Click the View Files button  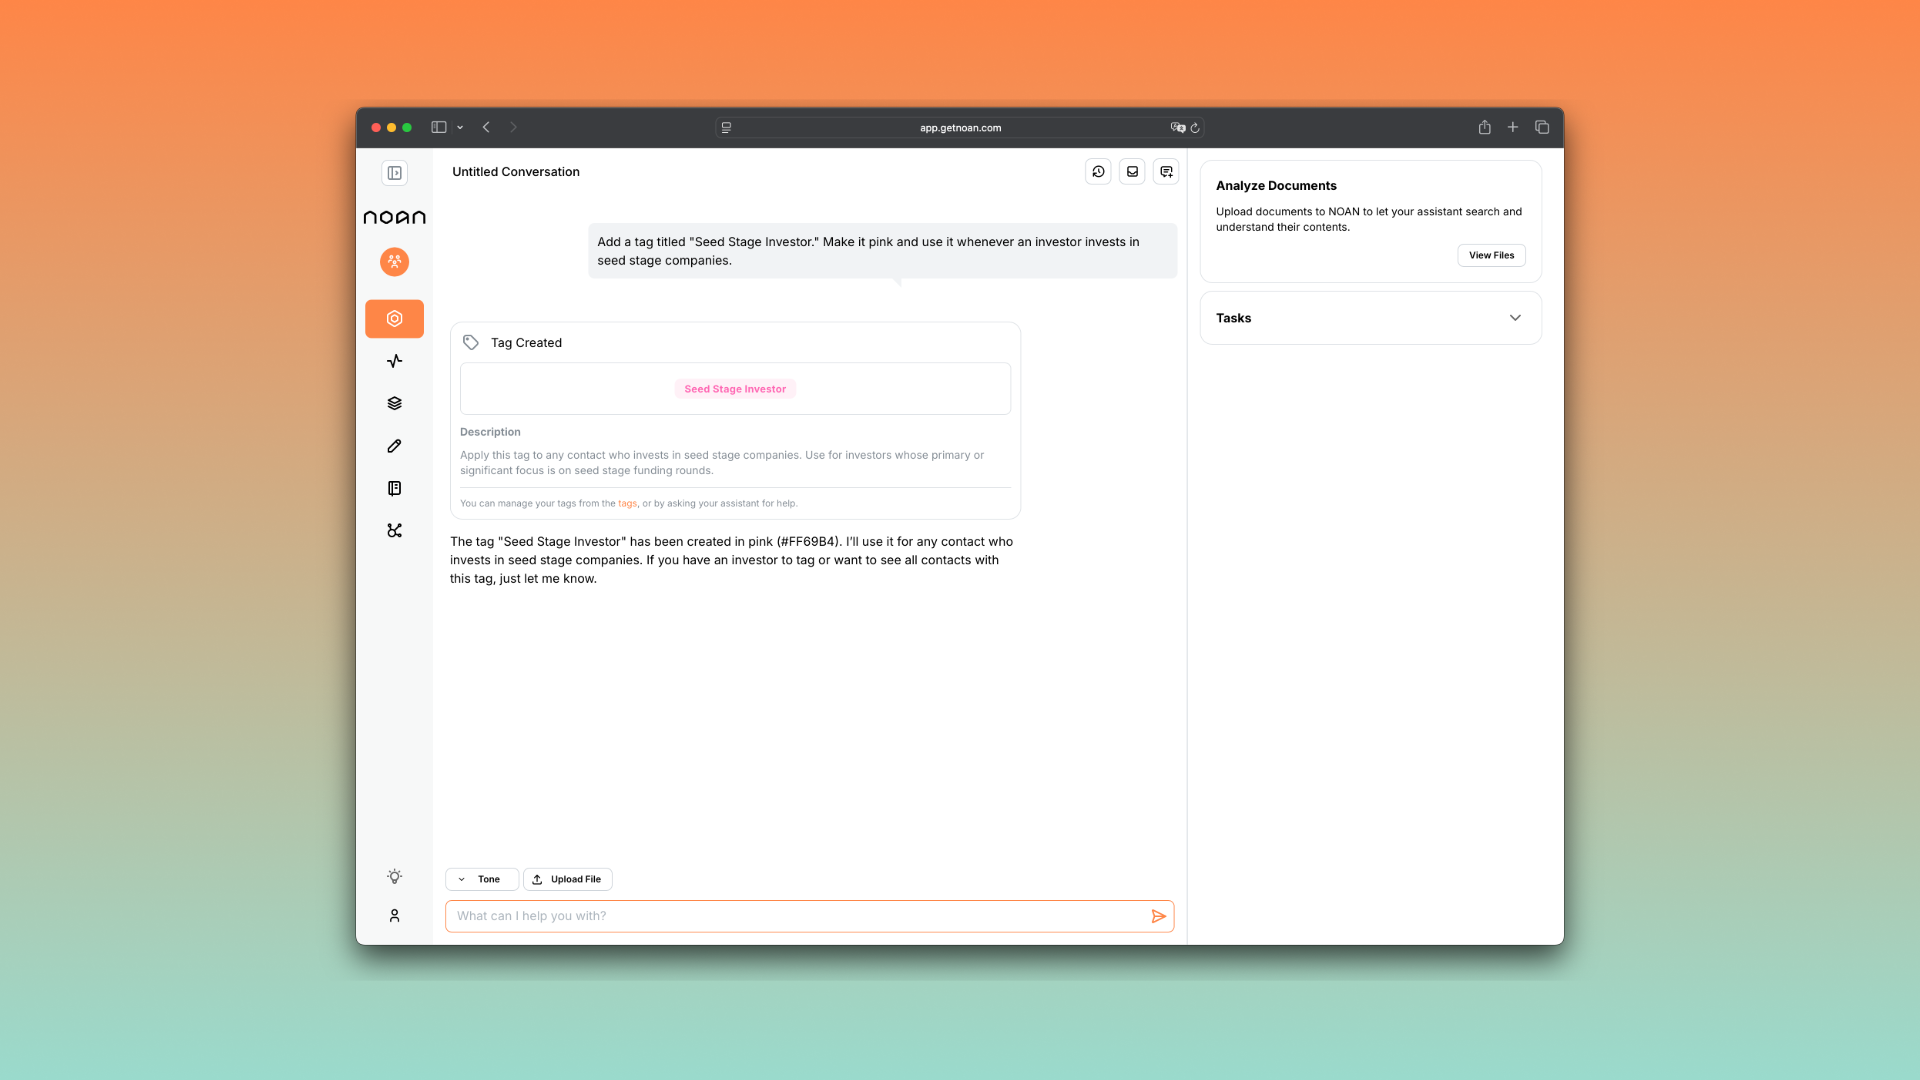pyautogui.click(x=1491, y=255)
